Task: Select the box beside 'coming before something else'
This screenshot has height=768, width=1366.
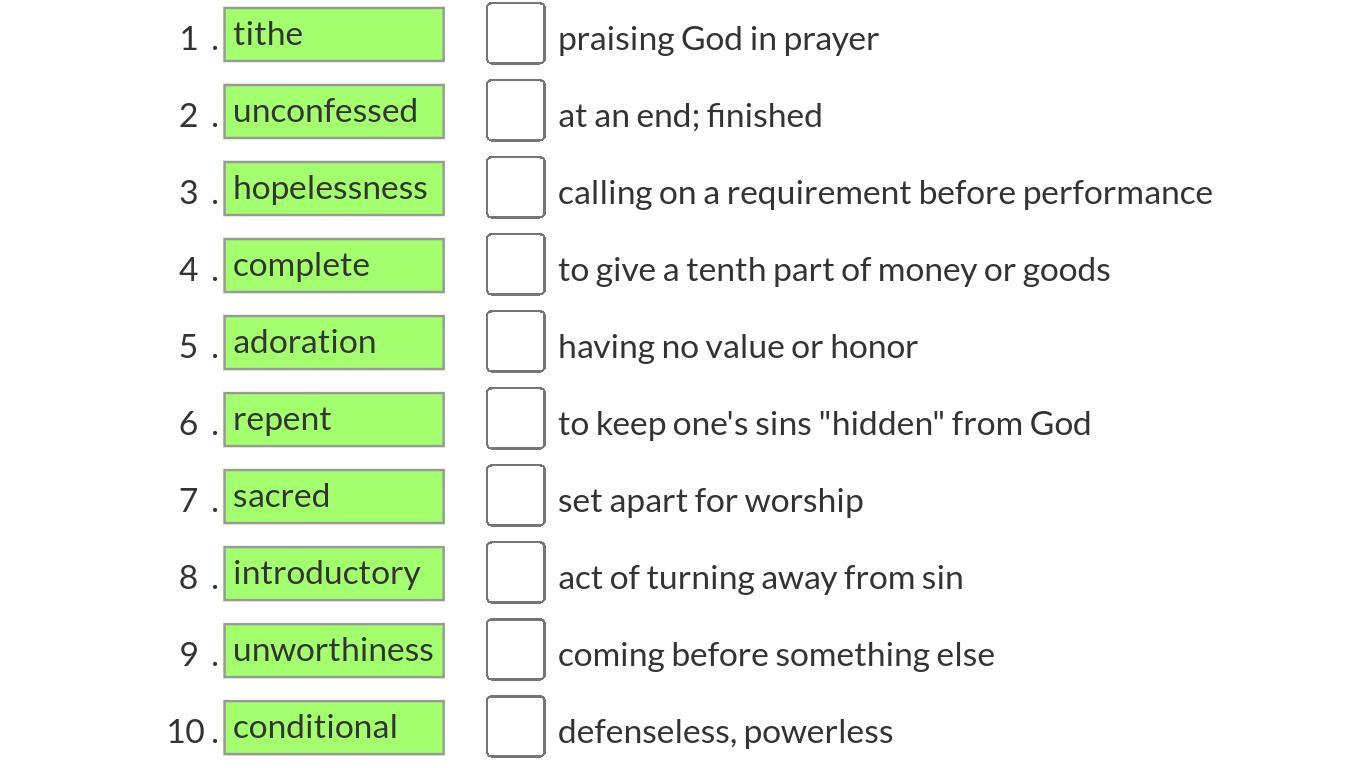Action: tap(516, 650)
